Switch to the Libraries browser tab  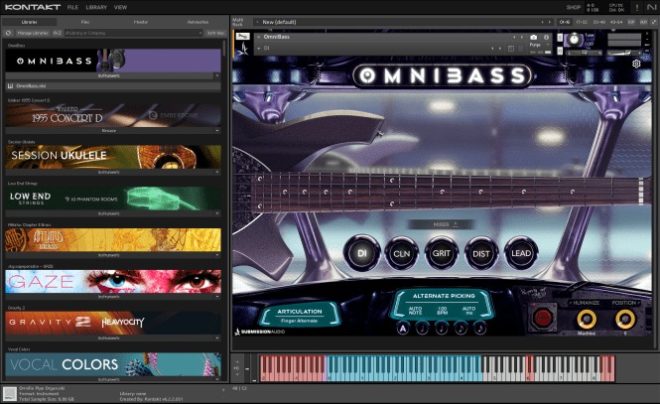[29, 22]
